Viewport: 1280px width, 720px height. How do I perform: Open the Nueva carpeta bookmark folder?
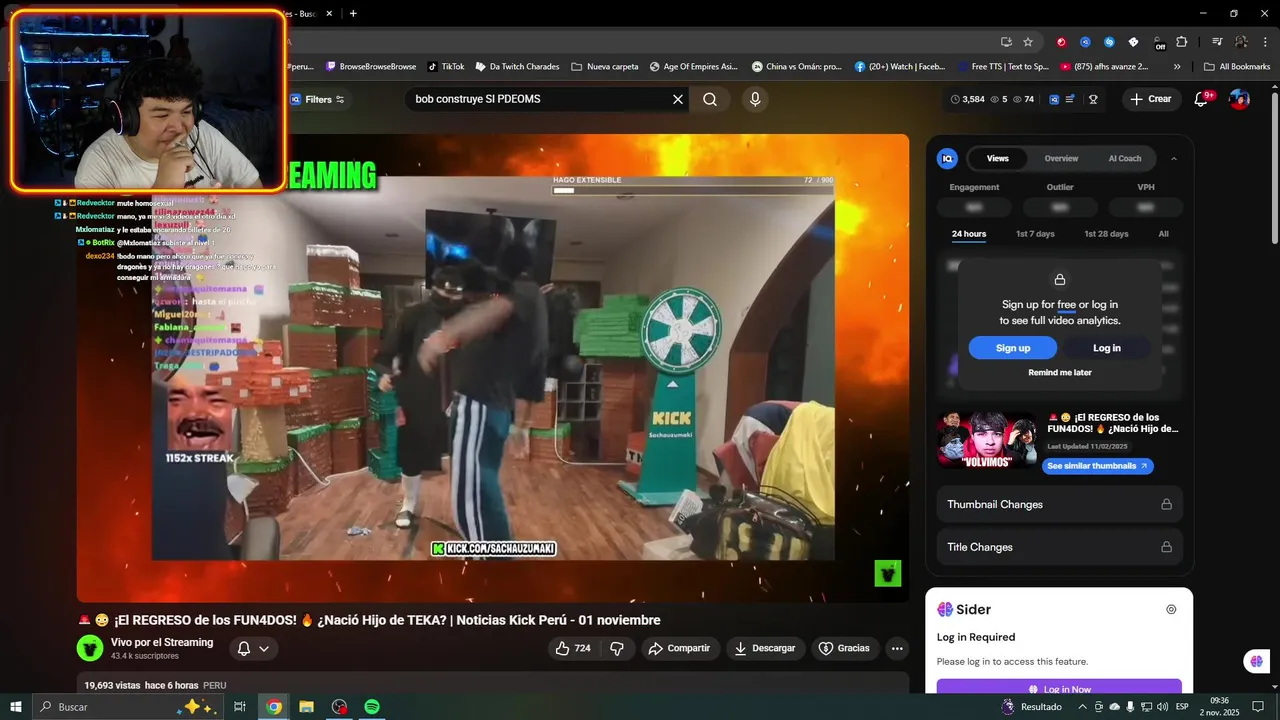[605, 67]
